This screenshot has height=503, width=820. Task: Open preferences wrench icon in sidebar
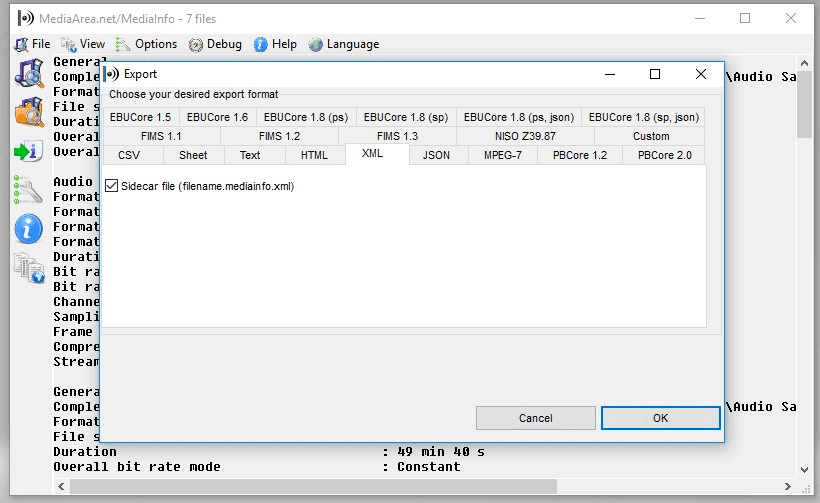(x=28, y=189)
